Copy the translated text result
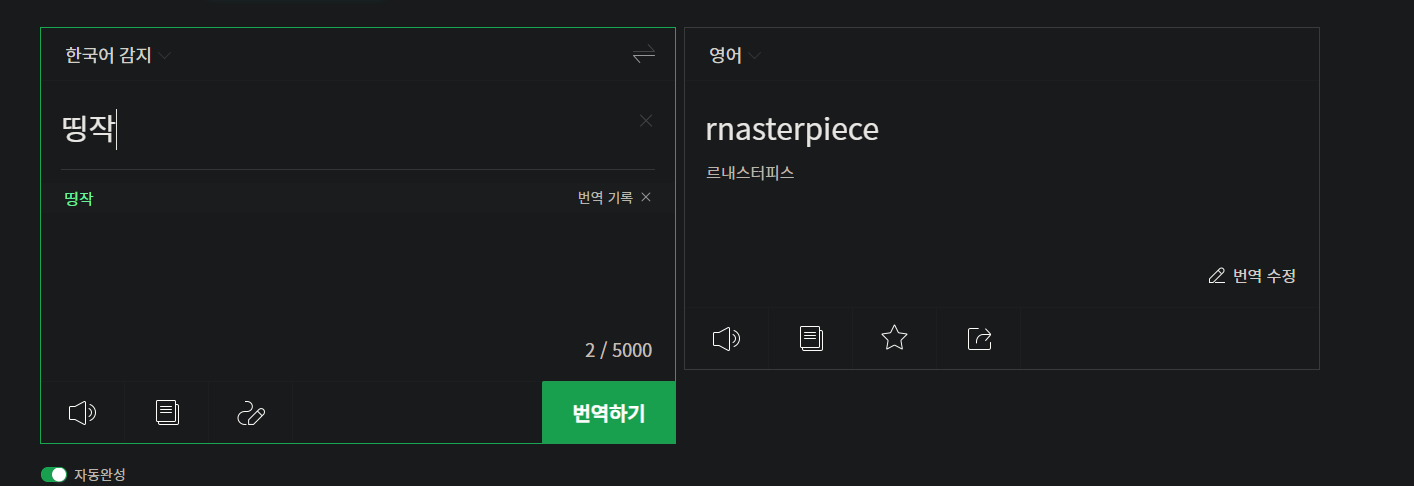Image resolution: width=1414 pixels, height=486 pixels. [811, 339]
